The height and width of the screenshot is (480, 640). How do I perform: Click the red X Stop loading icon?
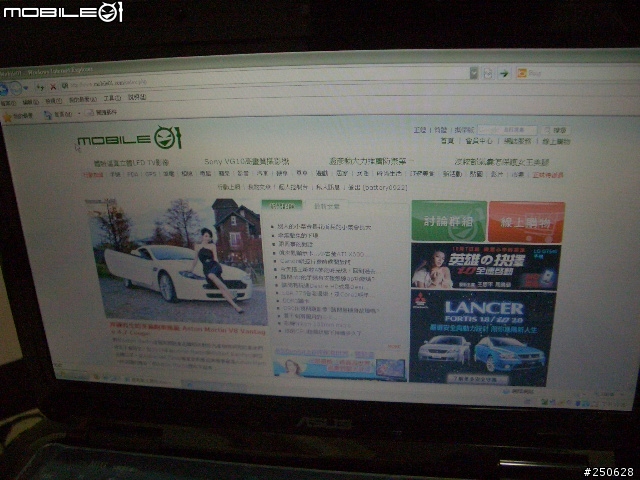click(x=53, y=87)
